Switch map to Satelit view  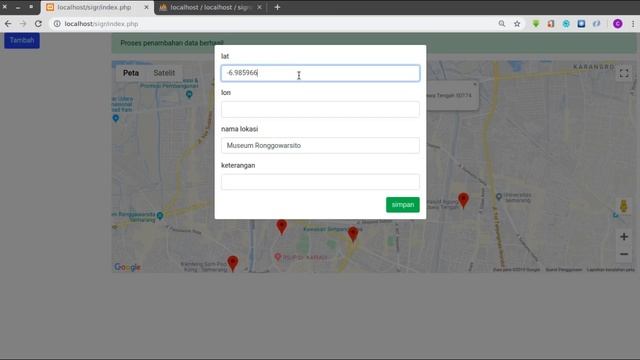(x=164, y=73)
